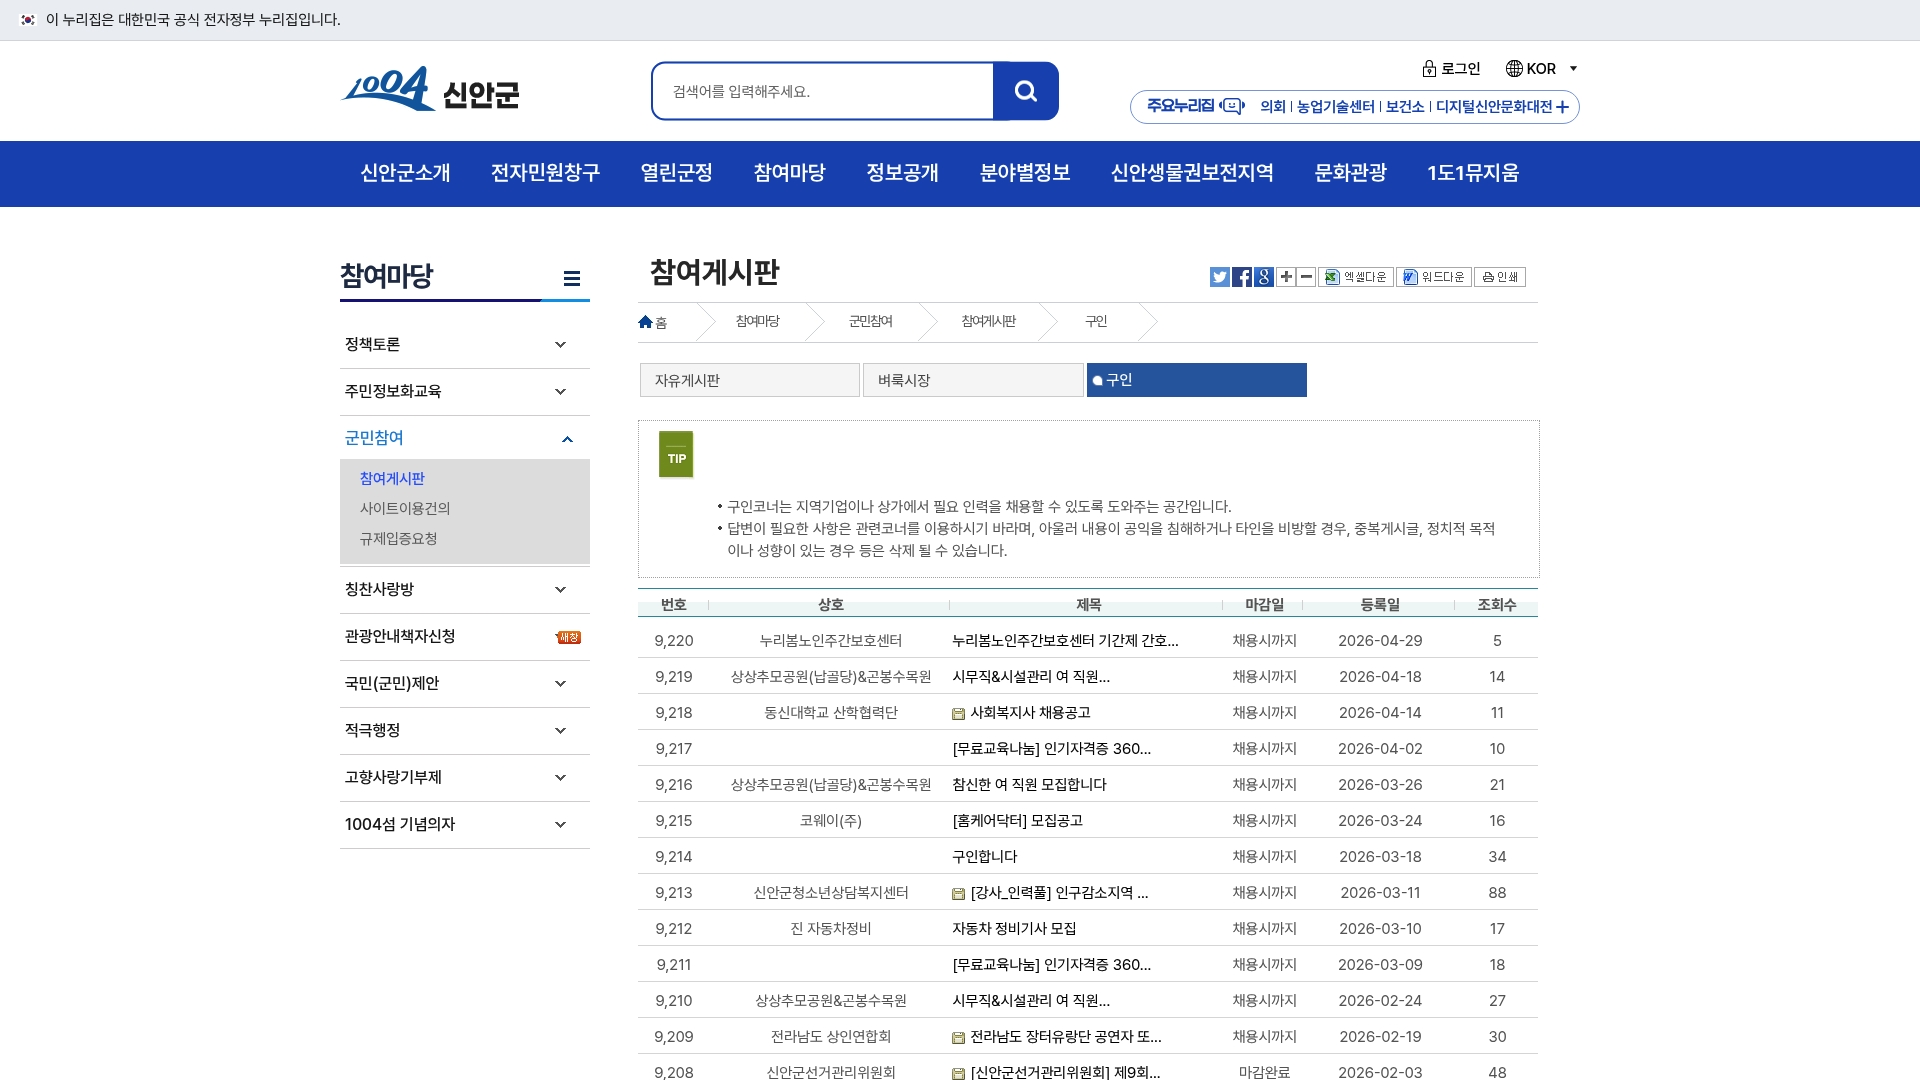The image size is (1920, 1080).
Task: Open the 신안생물권보전지역 main menu
Action: 1192,173
